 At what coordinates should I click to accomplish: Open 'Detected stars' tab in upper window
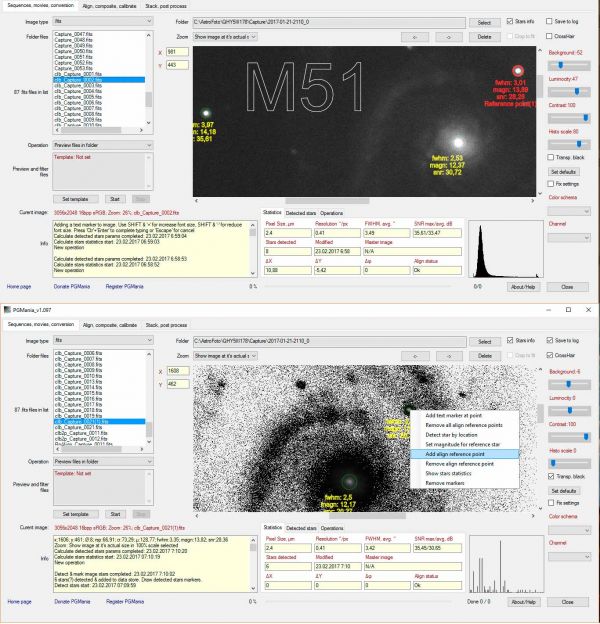[x=301, y=213]
